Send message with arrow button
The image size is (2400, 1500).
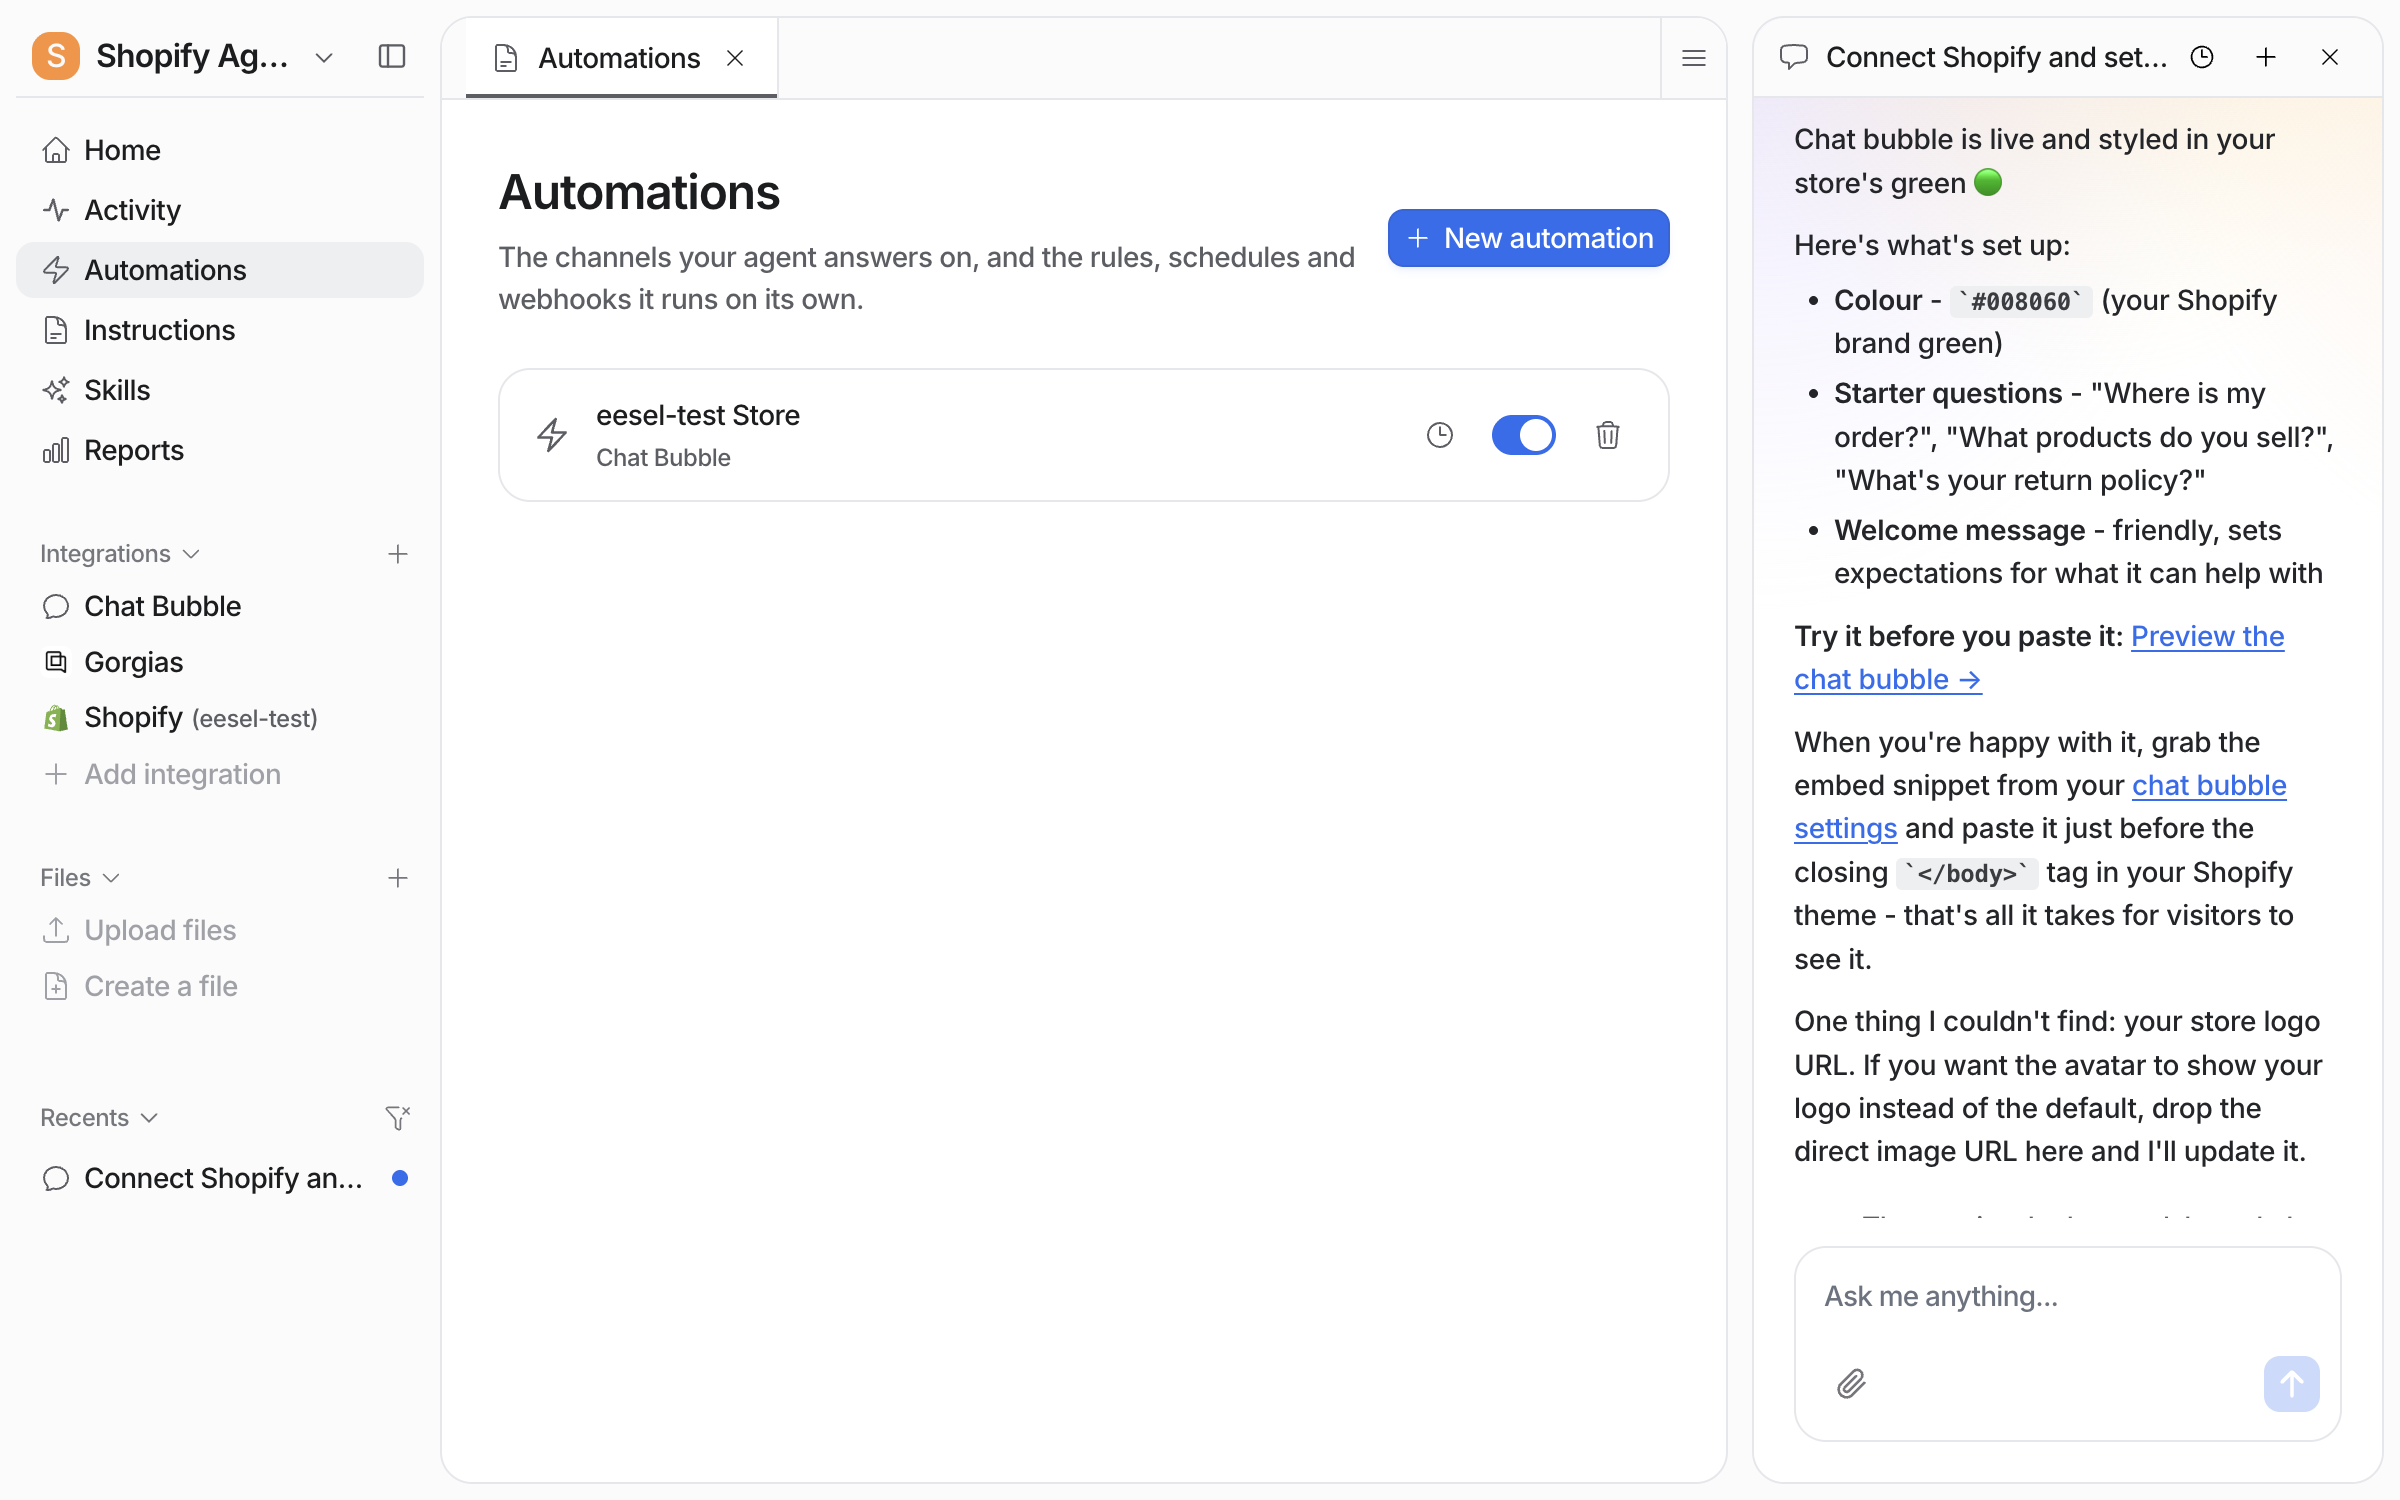click(2292, 1384)
